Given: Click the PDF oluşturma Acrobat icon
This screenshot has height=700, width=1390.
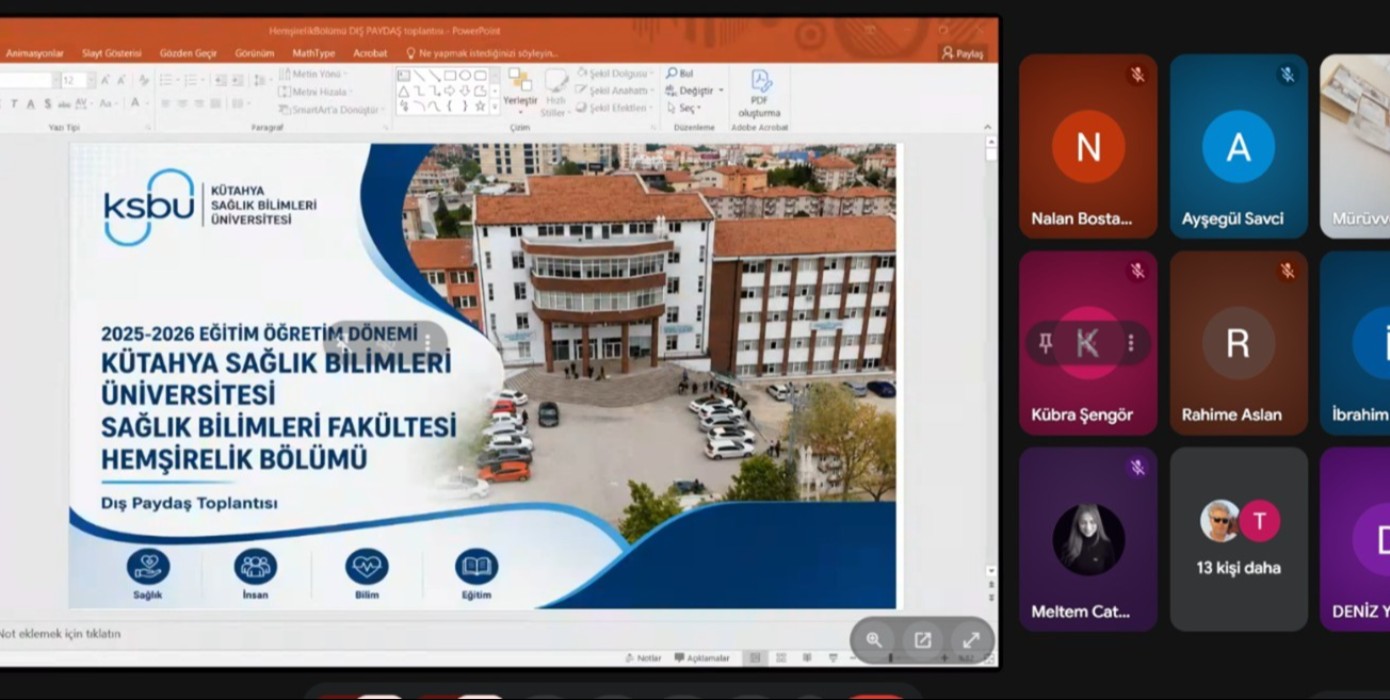Looking at the screenshot, I should (761, 93).
